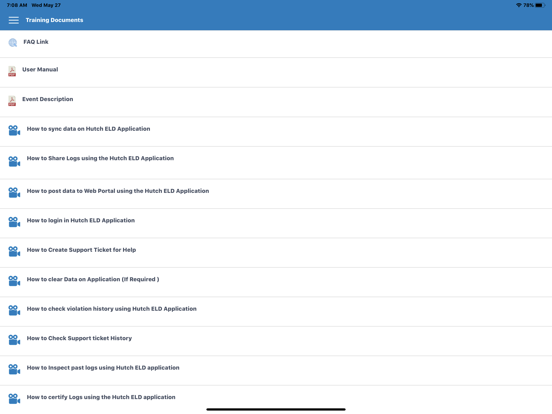
Task: Select 'How to Inspect past logs' item
Action: [x=276, y=370]
